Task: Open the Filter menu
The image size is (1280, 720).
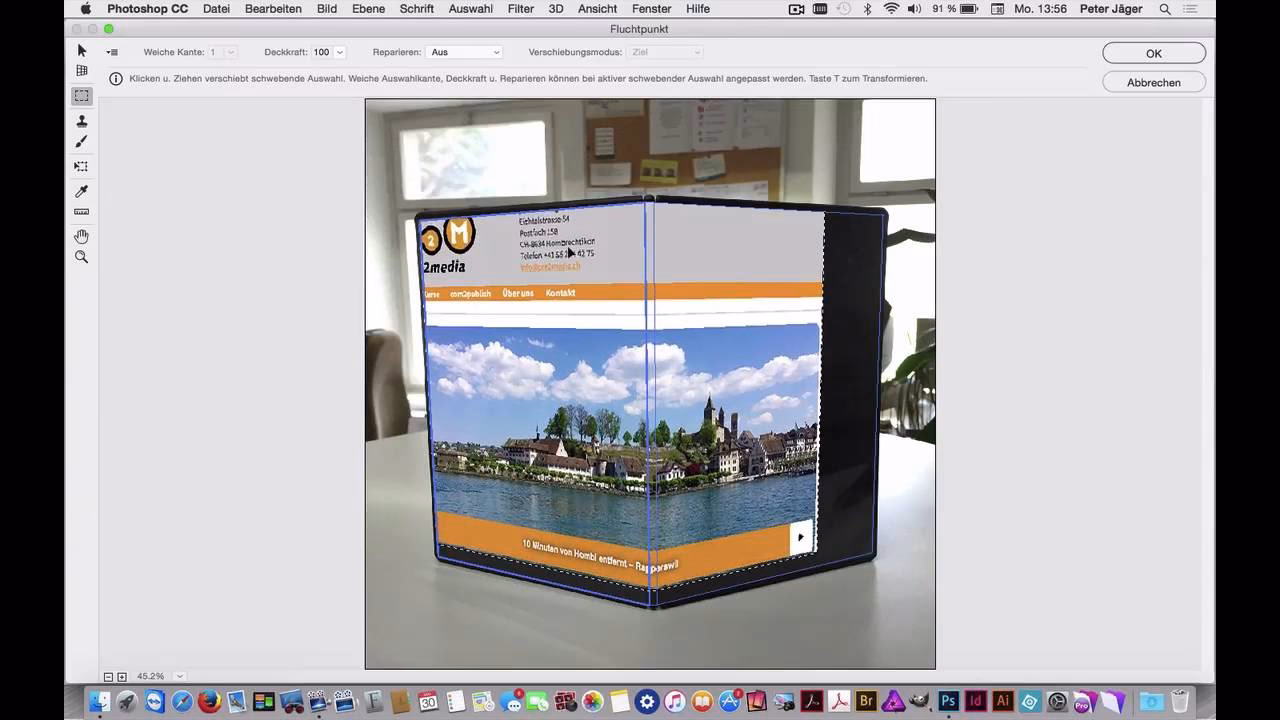Action: point(520,9)
